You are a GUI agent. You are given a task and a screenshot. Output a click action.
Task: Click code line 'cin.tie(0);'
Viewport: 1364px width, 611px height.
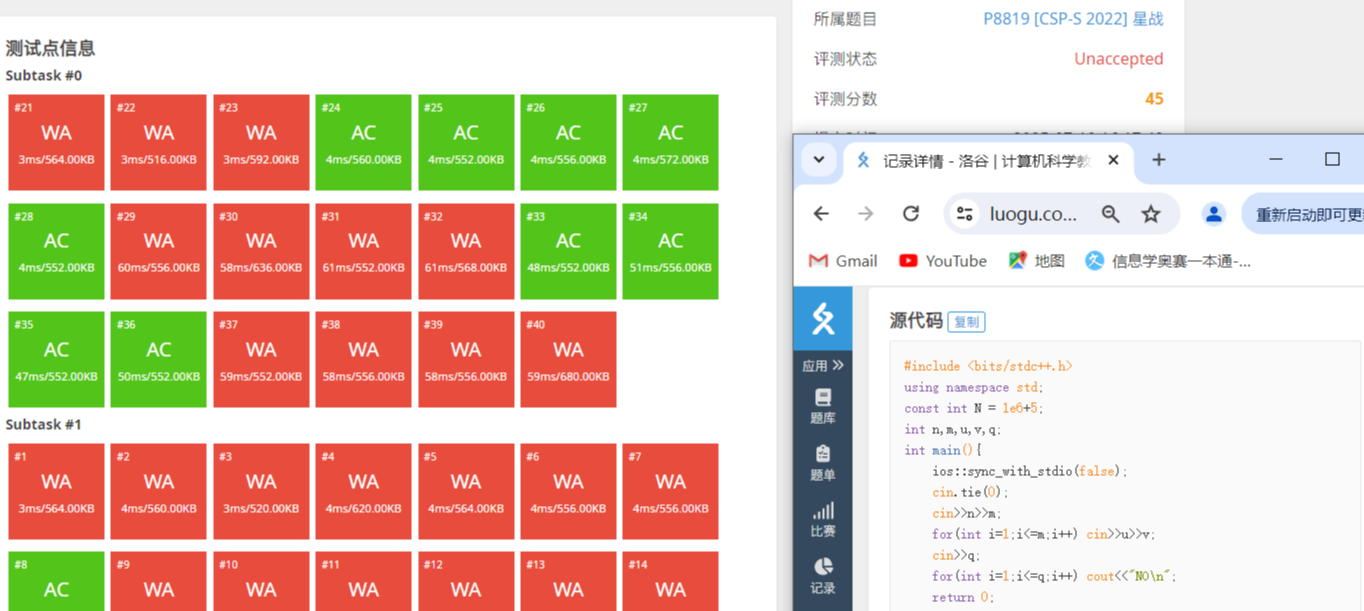[x=970, y=492]
